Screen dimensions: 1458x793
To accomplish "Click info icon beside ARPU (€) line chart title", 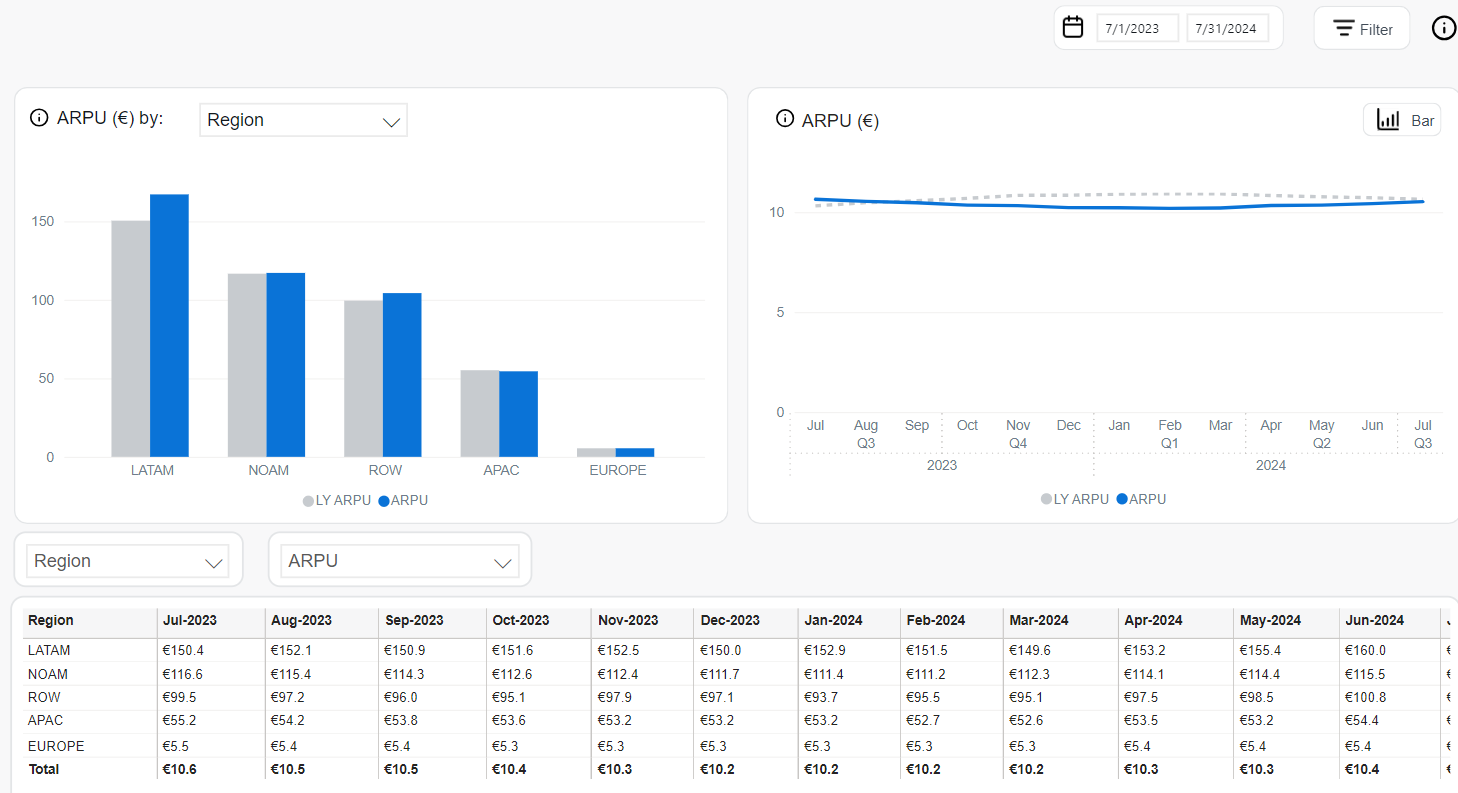I will (x=785, y=119).
